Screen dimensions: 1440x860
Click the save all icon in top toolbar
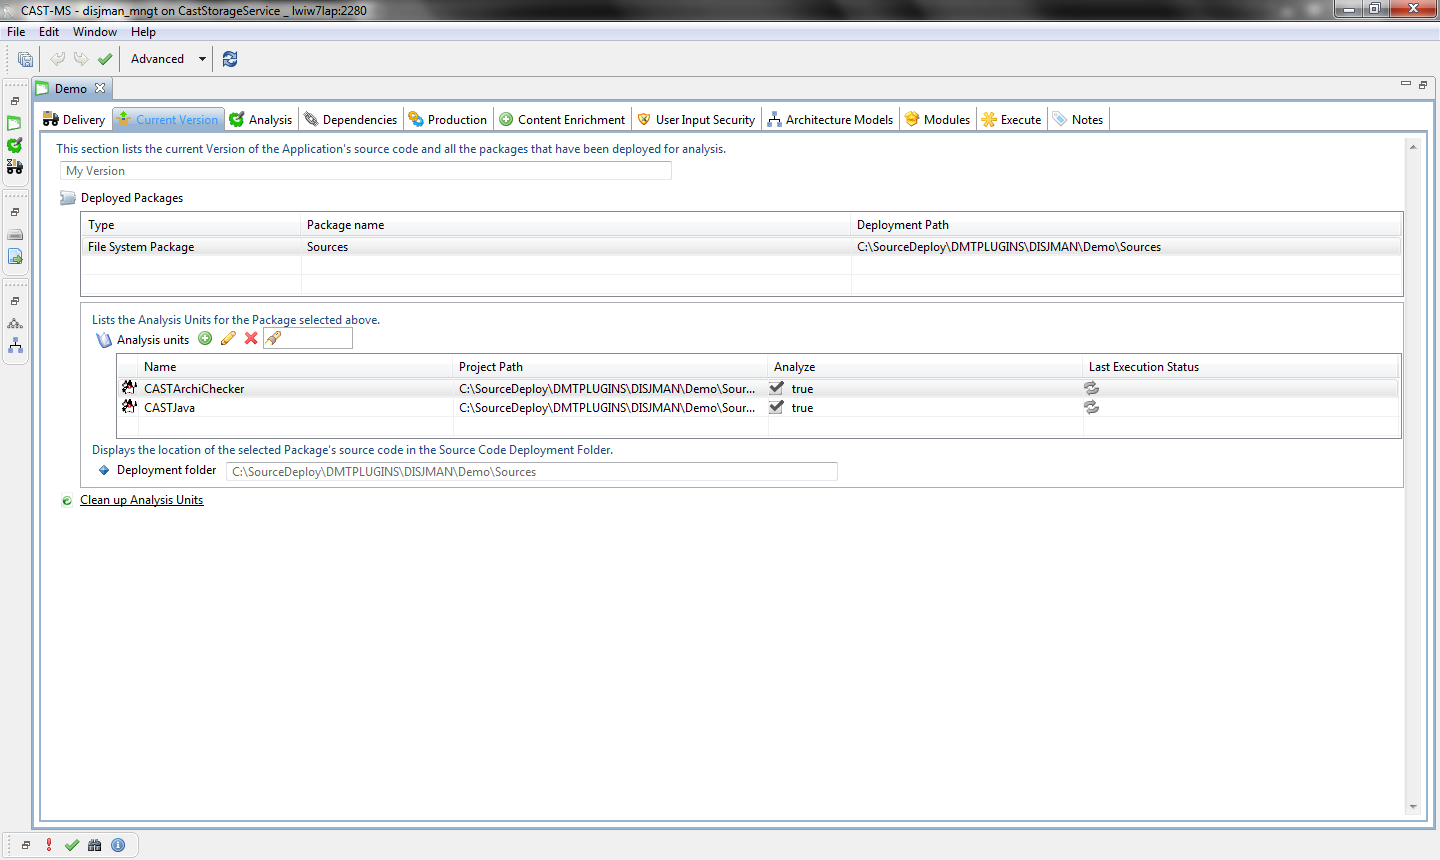[x=25, y=59]
